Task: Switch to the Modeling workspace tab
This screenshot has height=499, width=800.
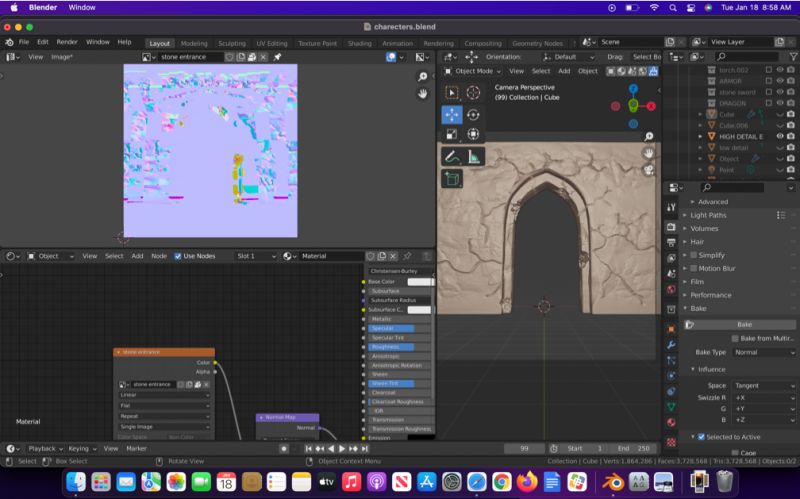Action: (x=194, y=43)
